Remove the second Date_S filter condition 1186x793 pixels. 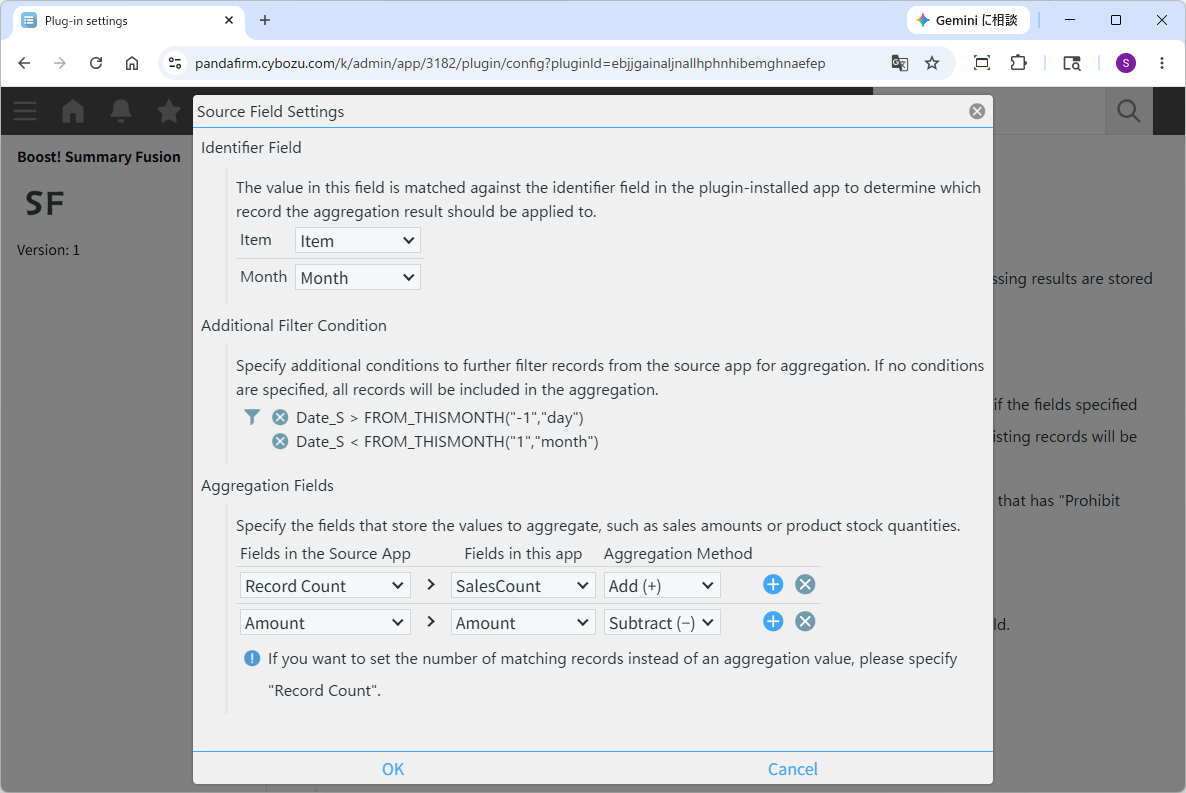click(280, 442)
